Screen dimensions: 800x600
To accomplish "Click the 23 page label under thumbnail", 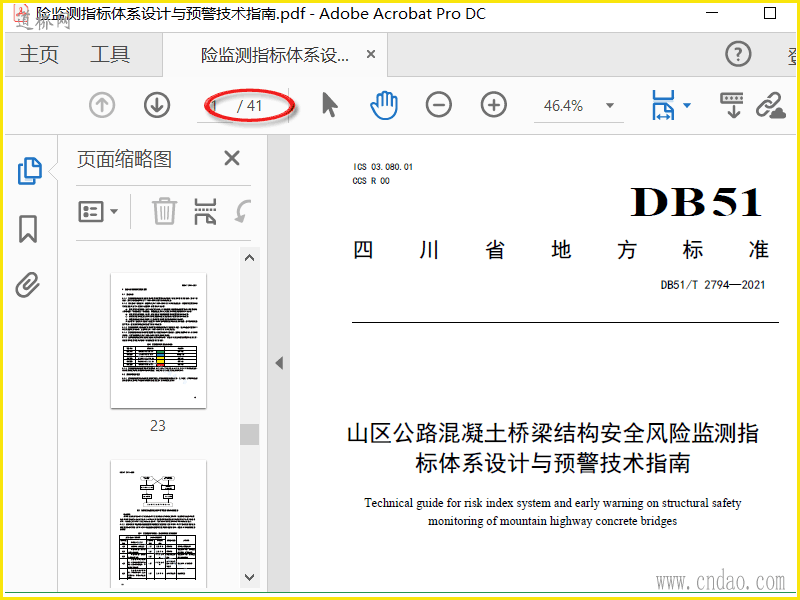I will (x=158, y=426).
